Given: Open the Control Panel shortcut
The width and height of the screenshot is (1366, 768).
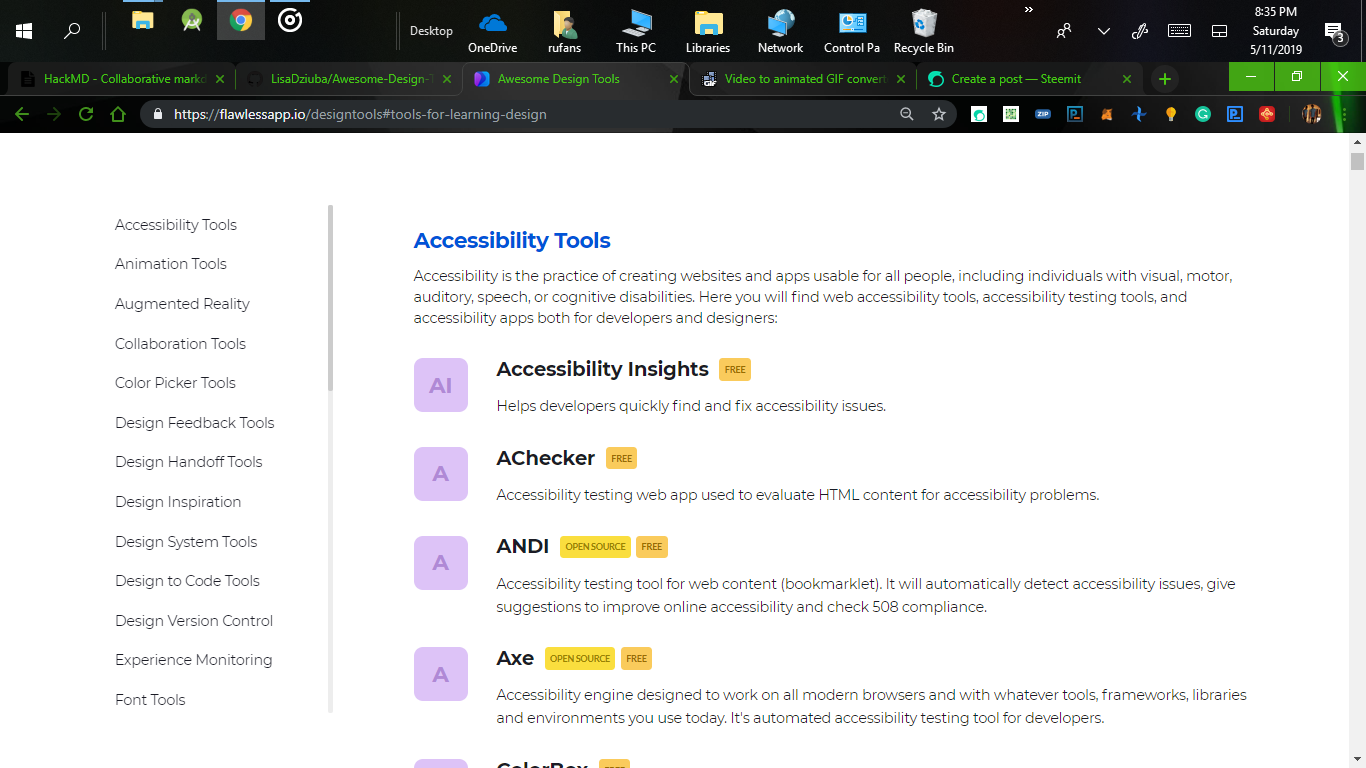Looking at the screenshot, I should point(852,30).
